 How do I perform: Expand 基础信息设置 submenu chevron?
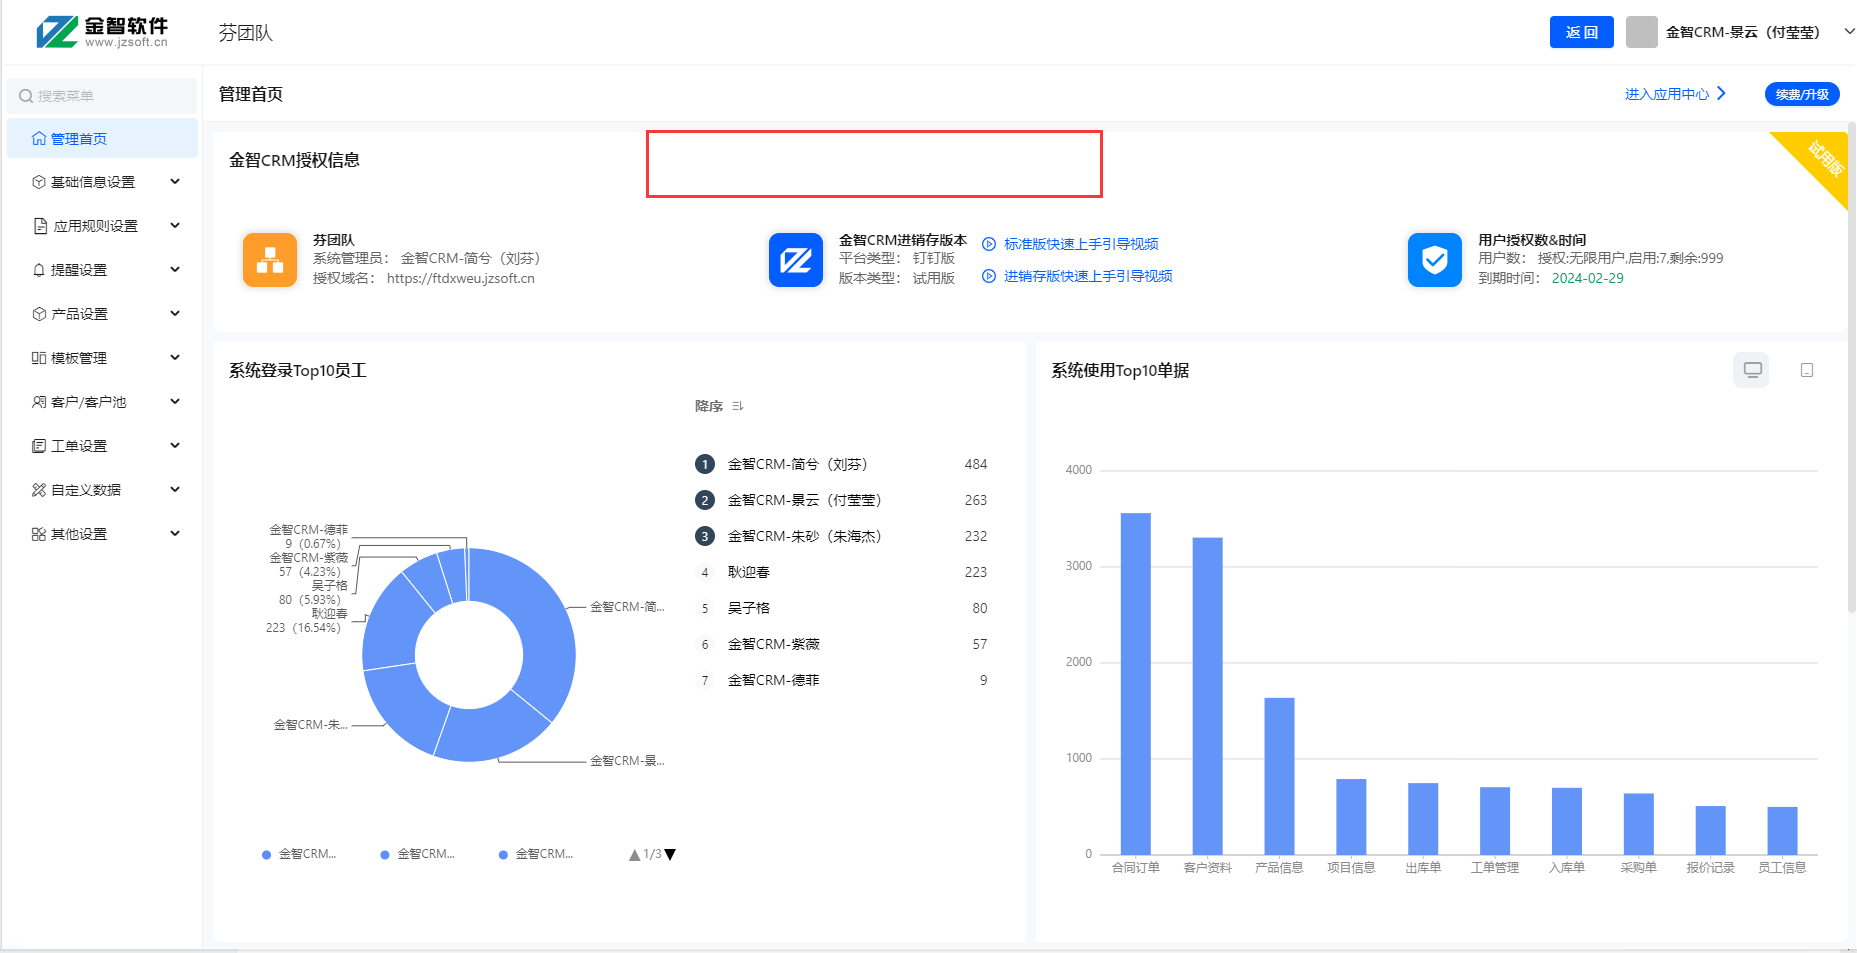[175, 182]
